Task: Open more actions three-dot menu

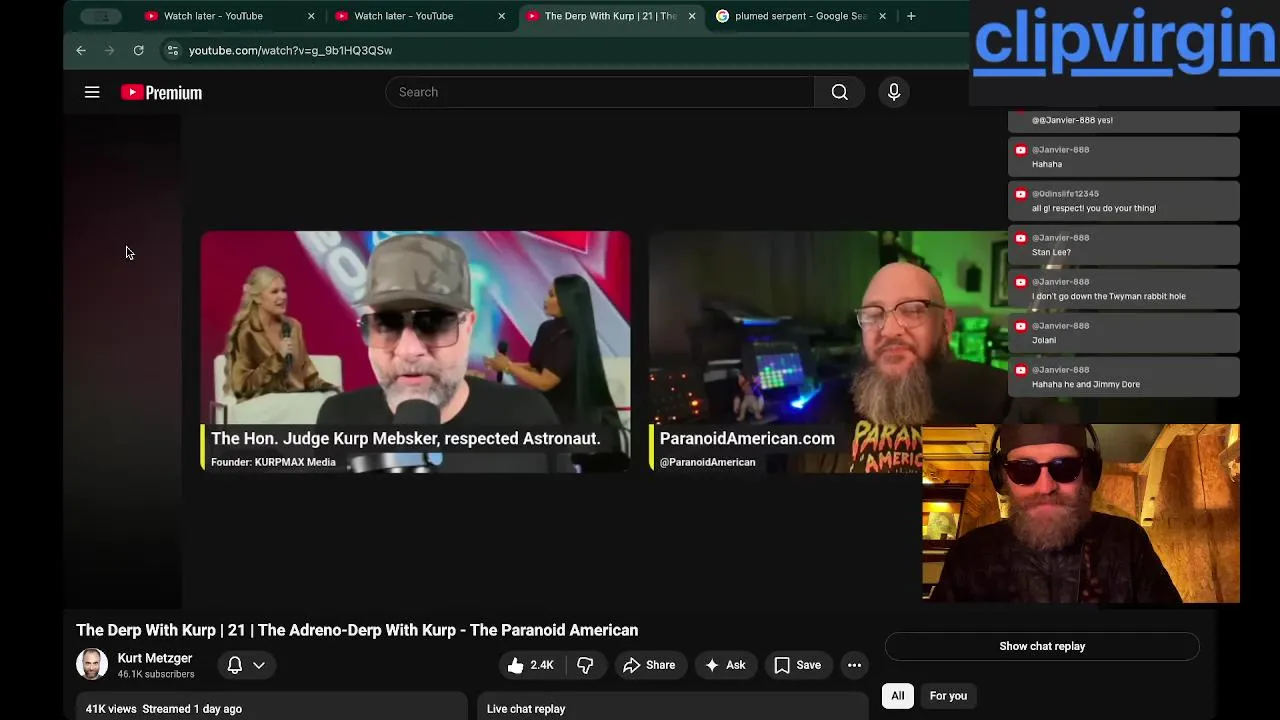Action: (854, 665)
